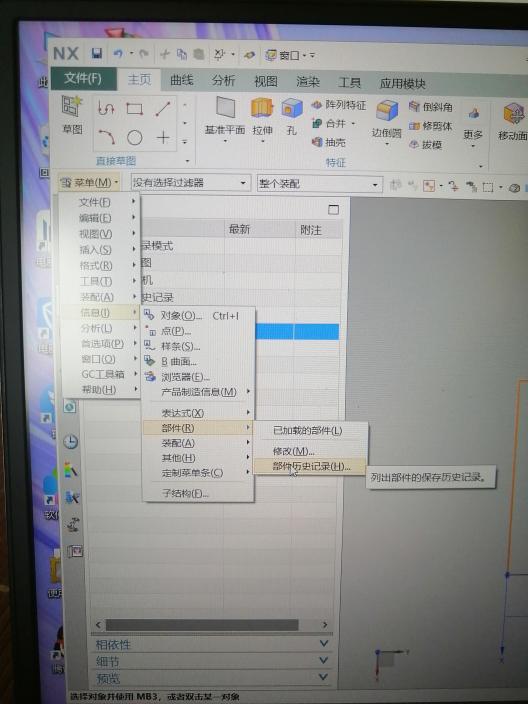The image size is (528, 704).
Task: Choose 已加载的部件(L) menu entry
Action: (x=310, y=431)
